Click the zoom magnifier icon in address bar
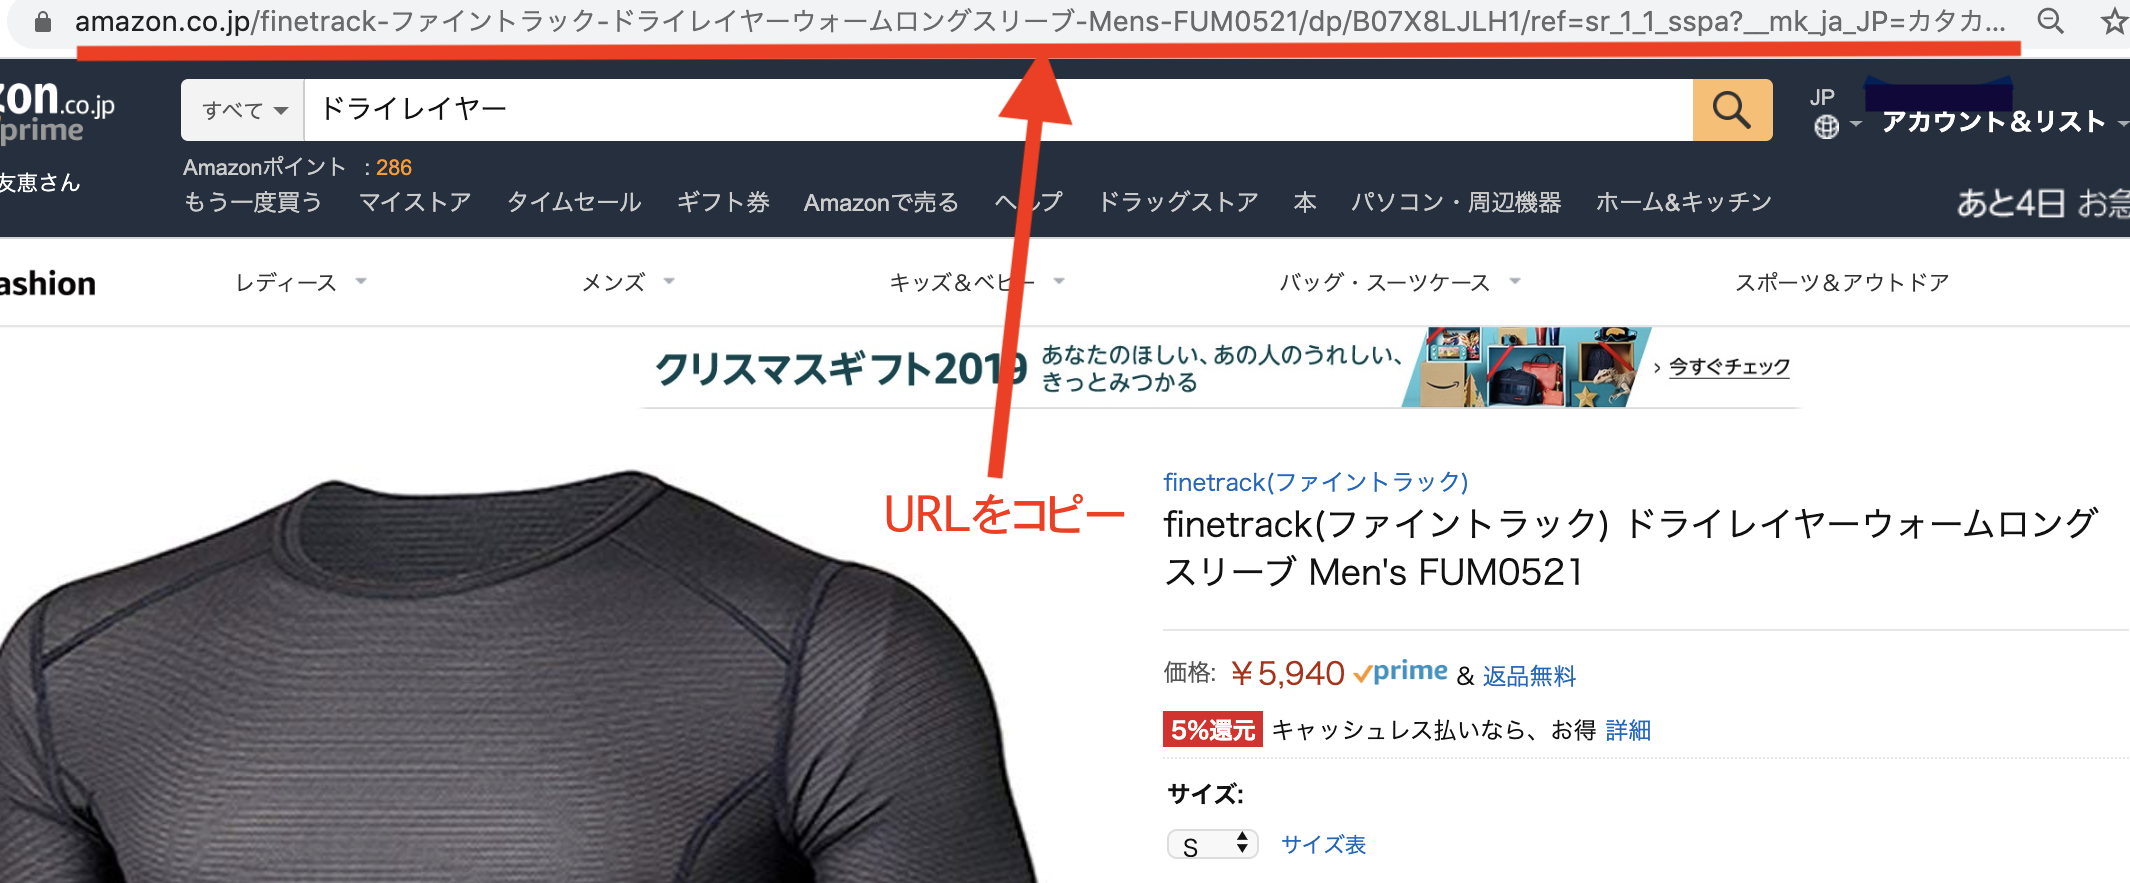 [x=2051, y=21]
